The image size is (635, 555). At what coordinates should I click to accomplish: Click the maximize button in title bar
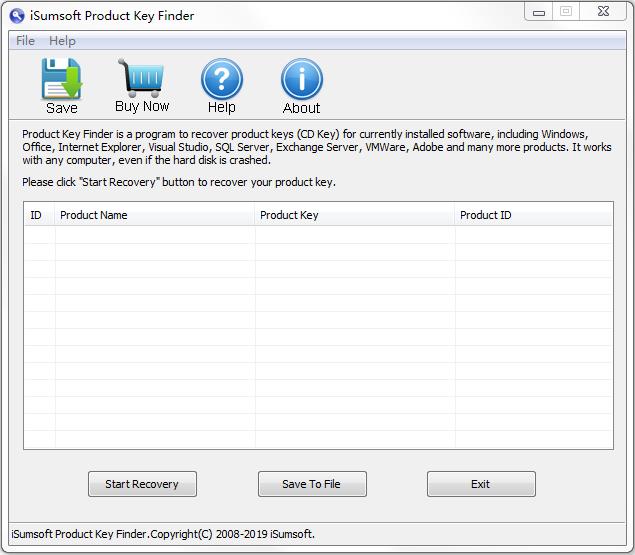click(x=566, y=12)
